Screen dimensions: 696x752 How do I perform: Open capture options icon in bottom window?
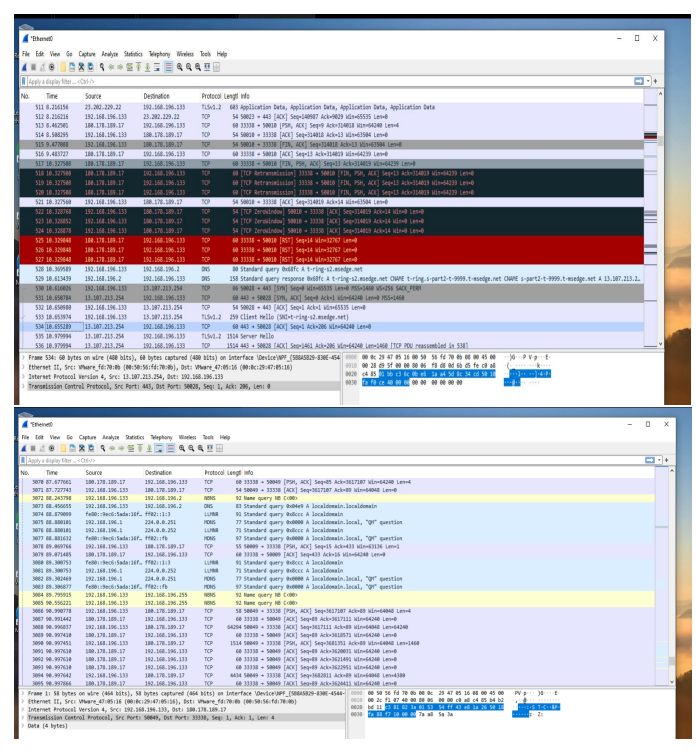[51, 448]
